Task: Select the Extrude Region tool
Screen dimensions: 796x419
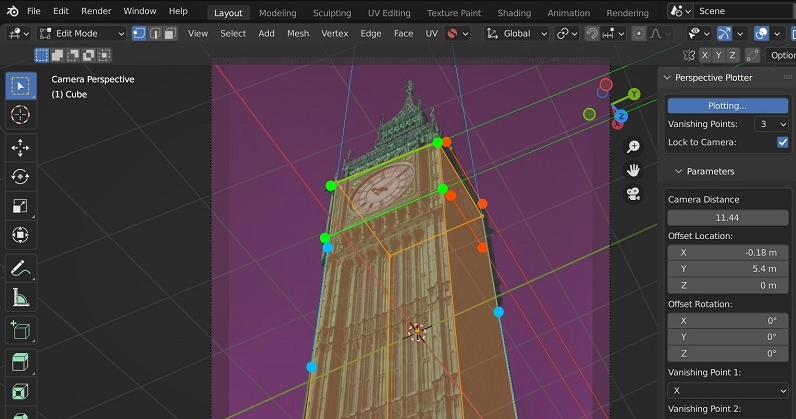Action: tap(21, 363)
